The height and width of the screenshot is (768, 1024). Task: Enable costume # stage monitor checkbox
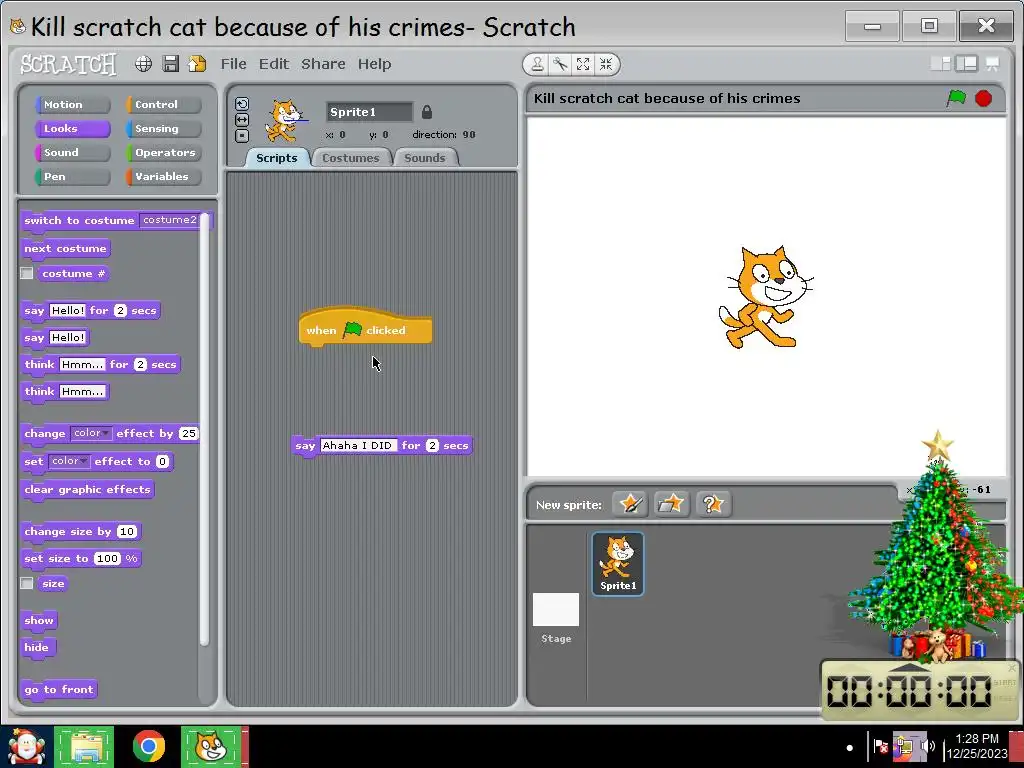tap(27, 273)
